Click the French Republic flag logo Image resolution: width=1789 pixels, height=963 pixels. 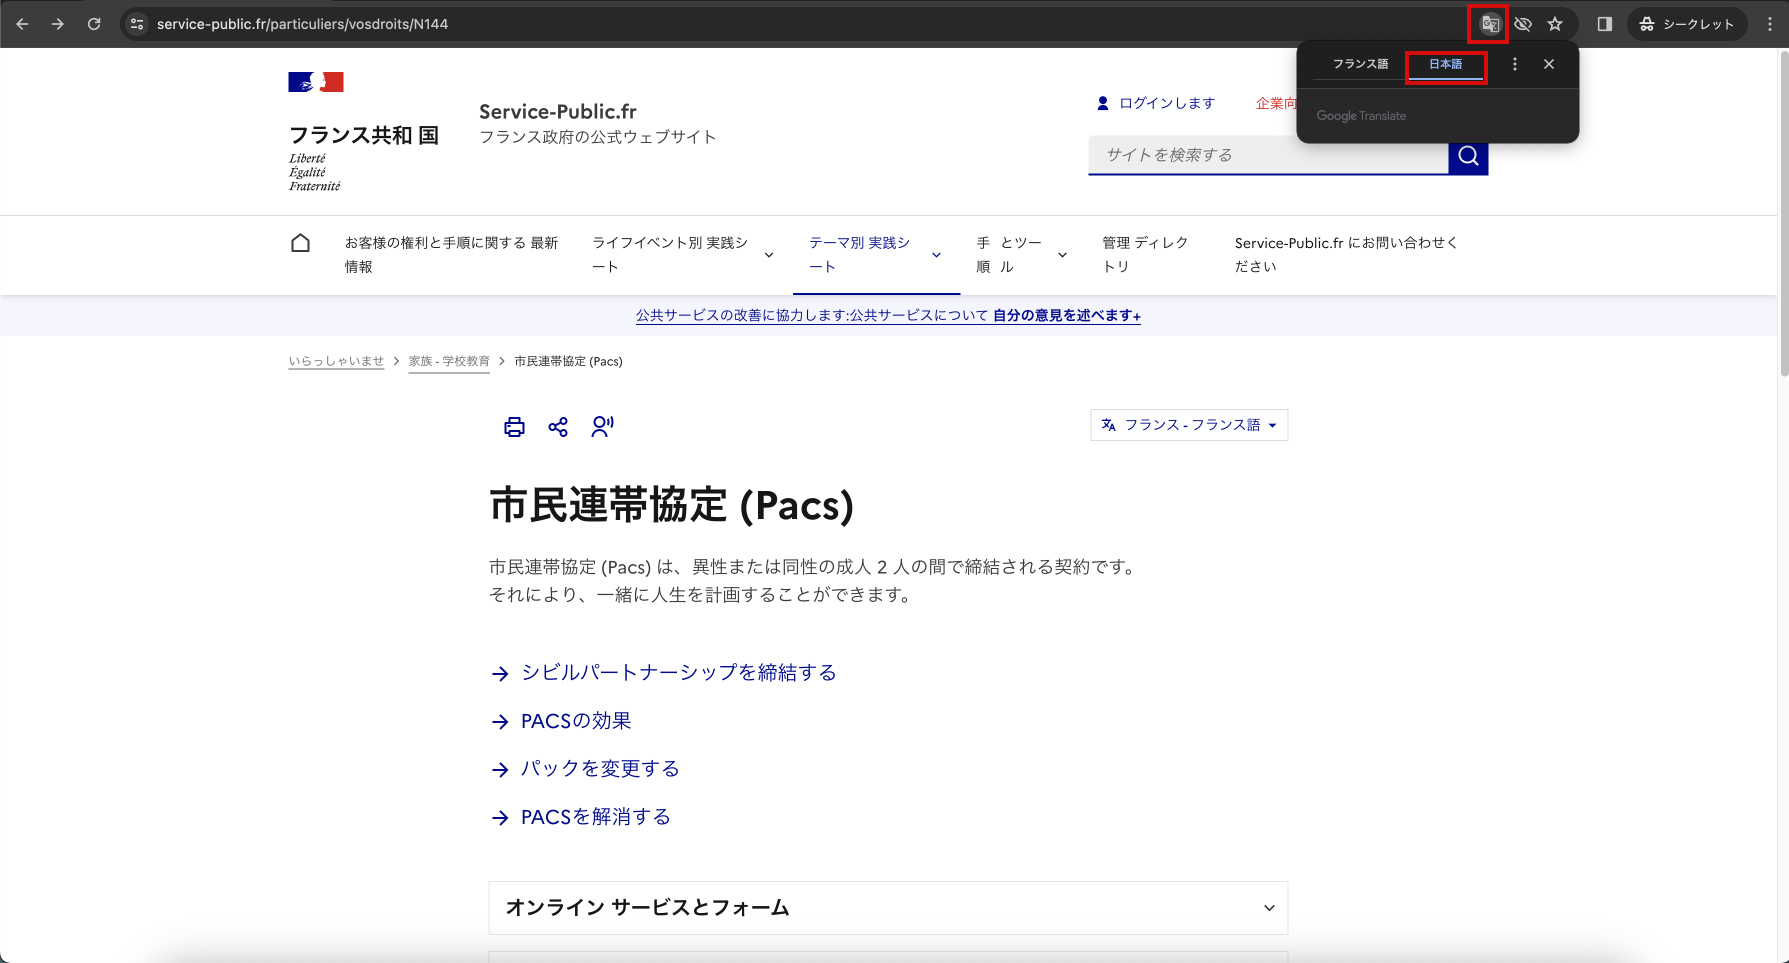[x=316, y=82]
